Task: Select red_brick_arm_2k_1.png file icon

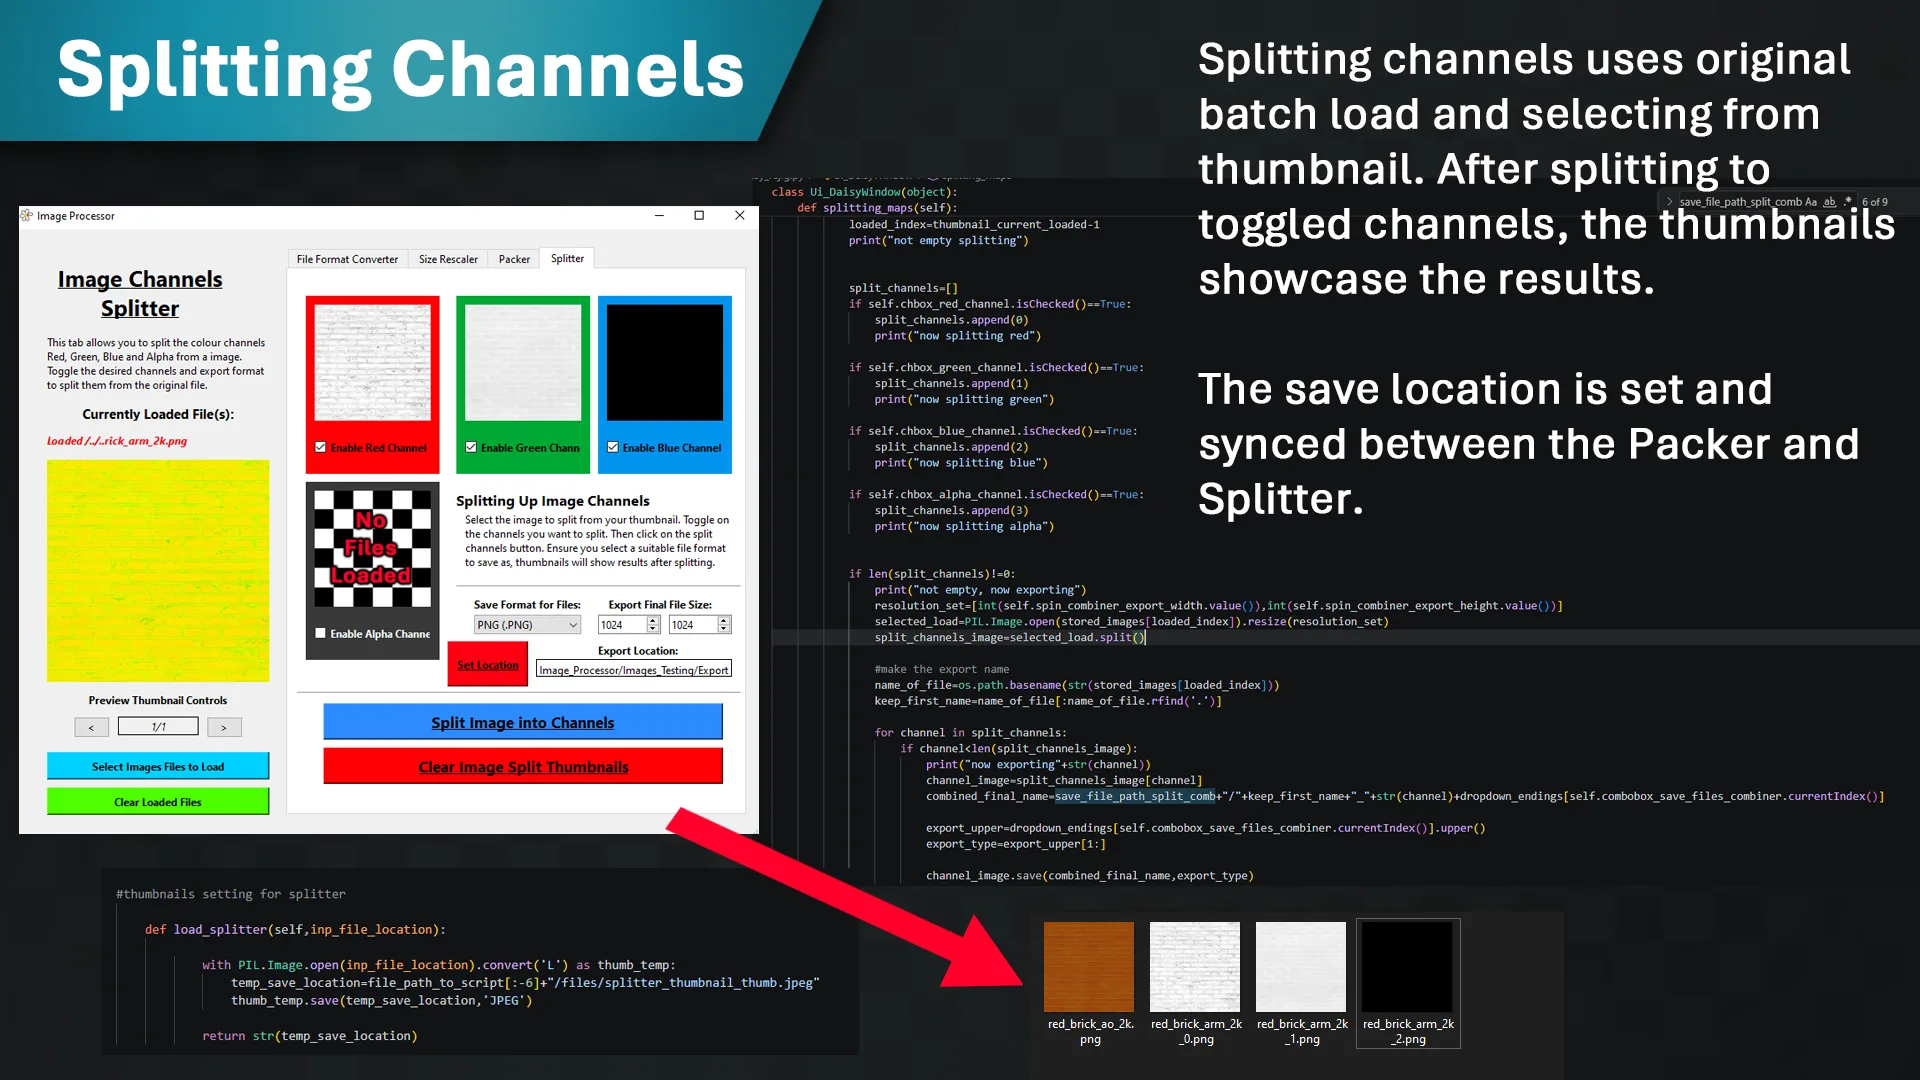Action: coord(1301,967)
